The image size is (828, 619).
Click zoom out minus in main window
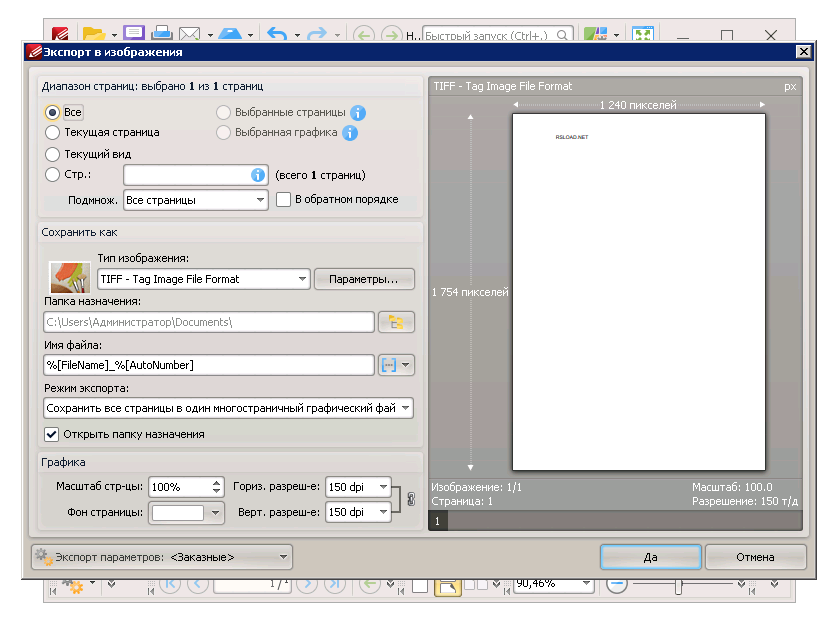[616, 584]
